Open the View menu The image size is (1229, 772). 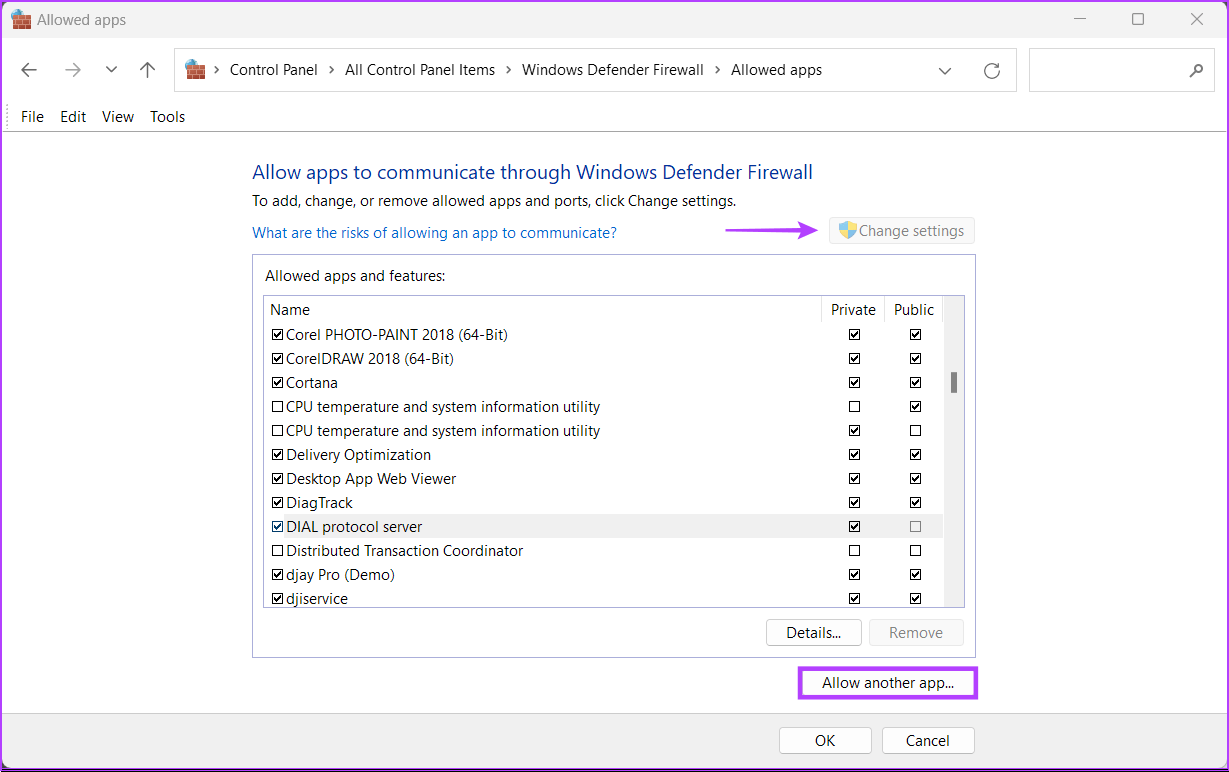[118, 117]
